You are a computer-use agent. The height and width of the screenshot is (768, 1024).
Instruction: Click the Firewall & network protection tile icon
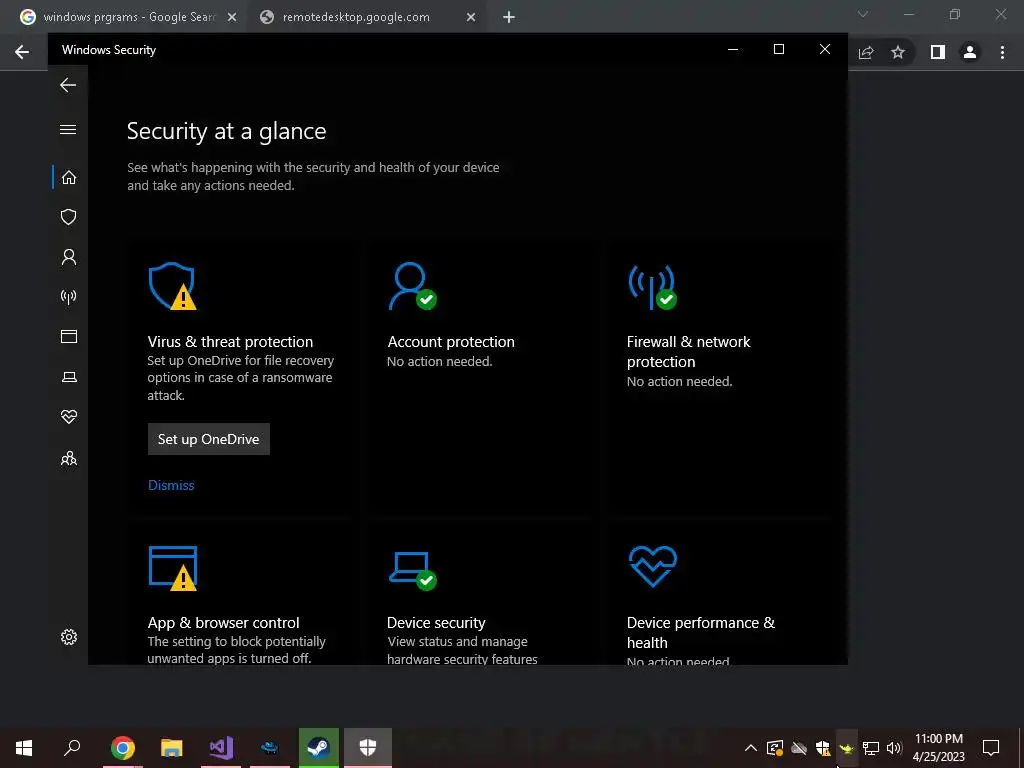652,287
